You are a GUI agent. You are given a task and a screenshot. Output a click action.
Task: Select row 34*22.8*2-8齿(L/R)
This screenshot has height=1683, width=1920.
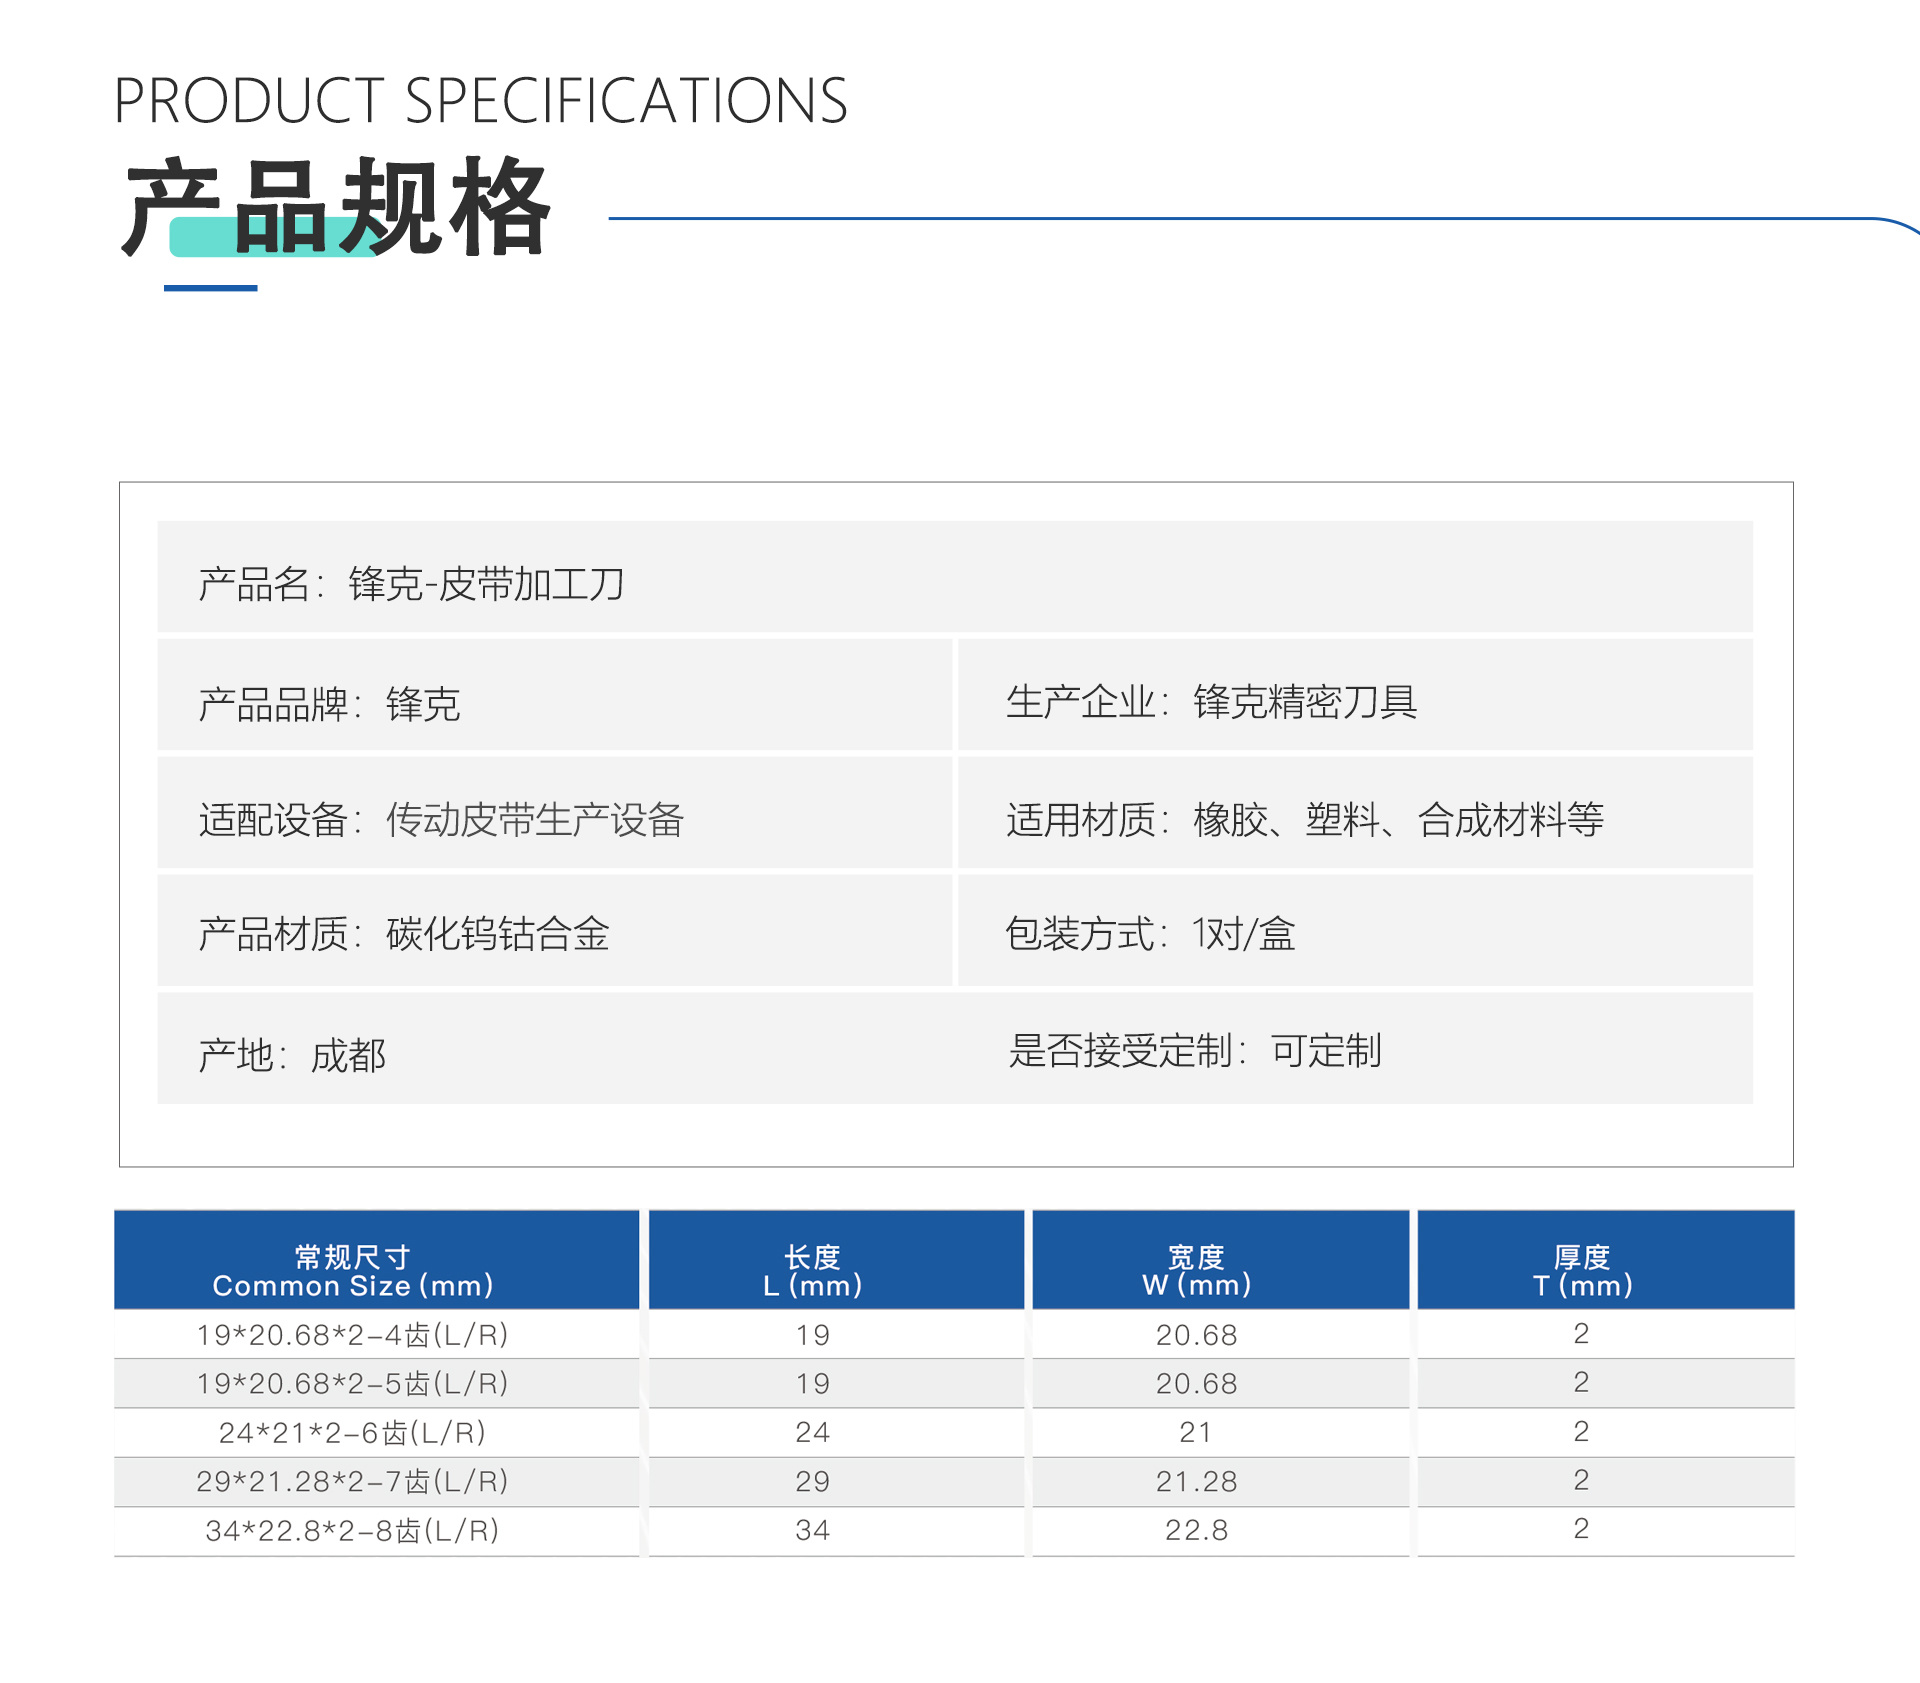pyautogui.click(x=954, y=1530)
